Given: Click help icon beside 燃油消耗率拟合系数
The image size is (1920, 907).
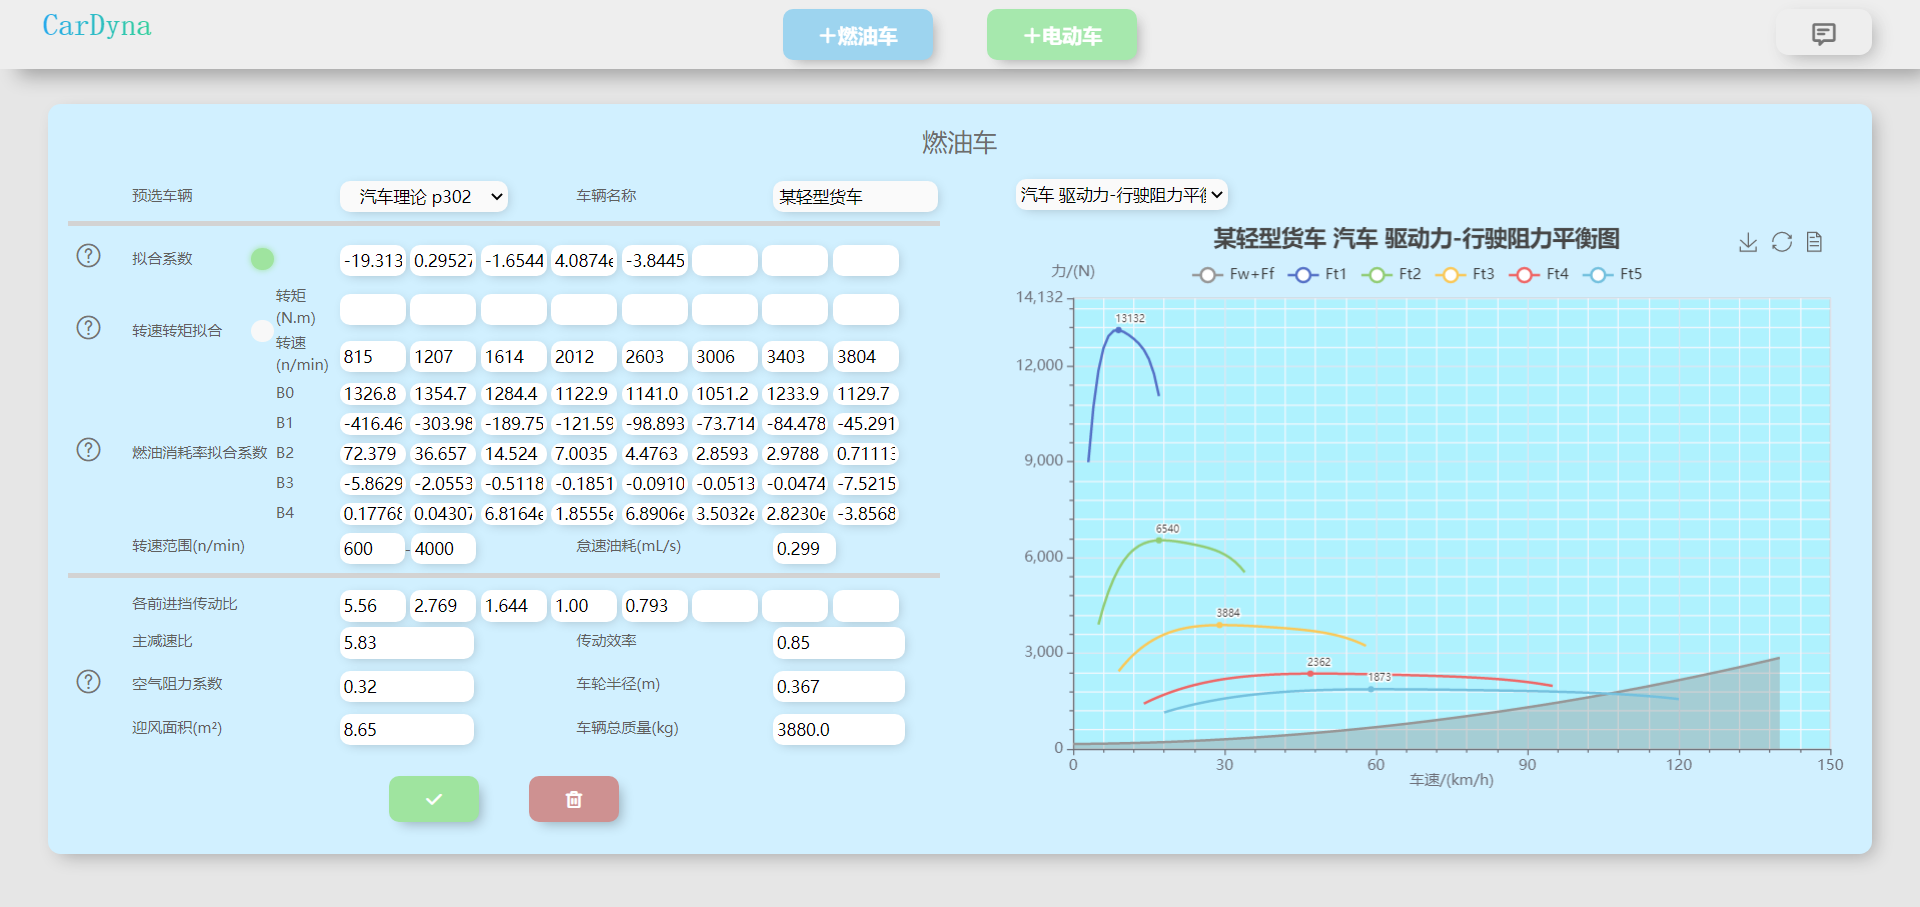Looking at the screenshot, I should pos(88,450).
